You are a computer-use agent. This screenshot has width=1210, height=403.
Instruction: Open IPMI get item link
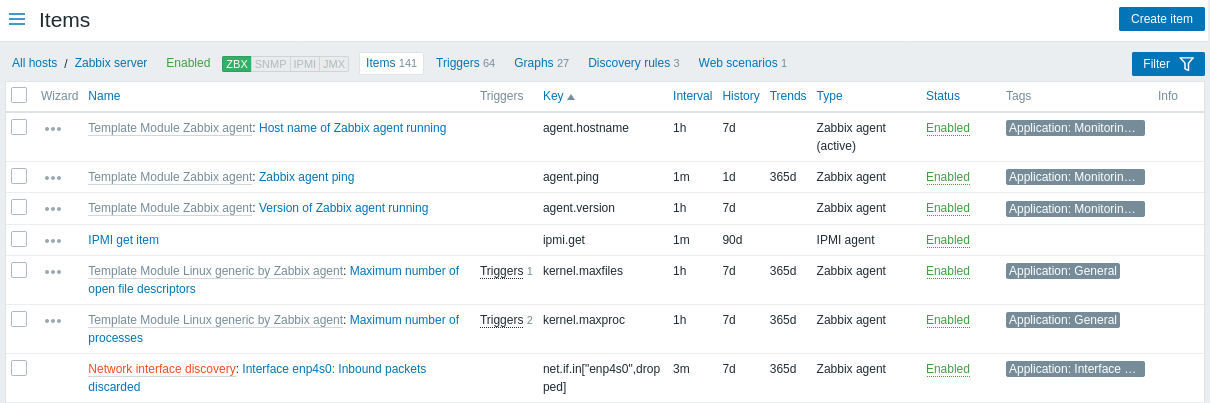123,240
